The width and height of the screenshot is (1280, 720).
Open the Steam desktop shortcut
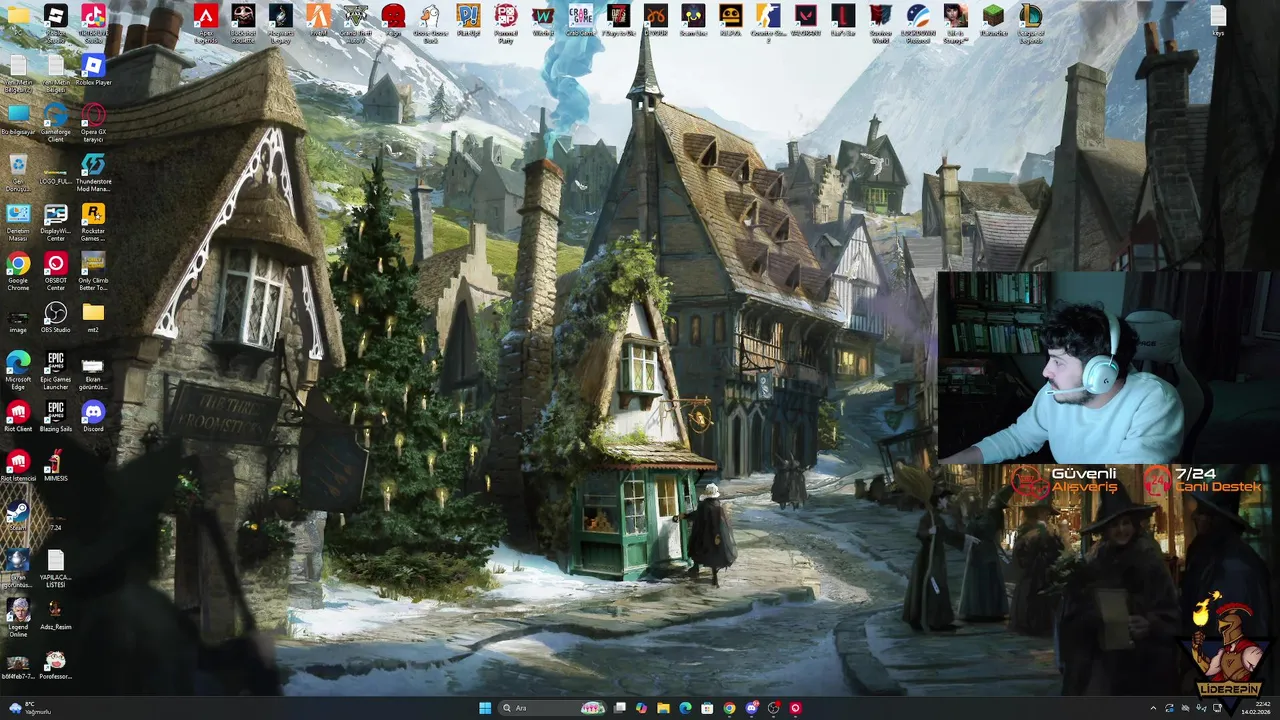pyautogui.click(x=18, y=513)
